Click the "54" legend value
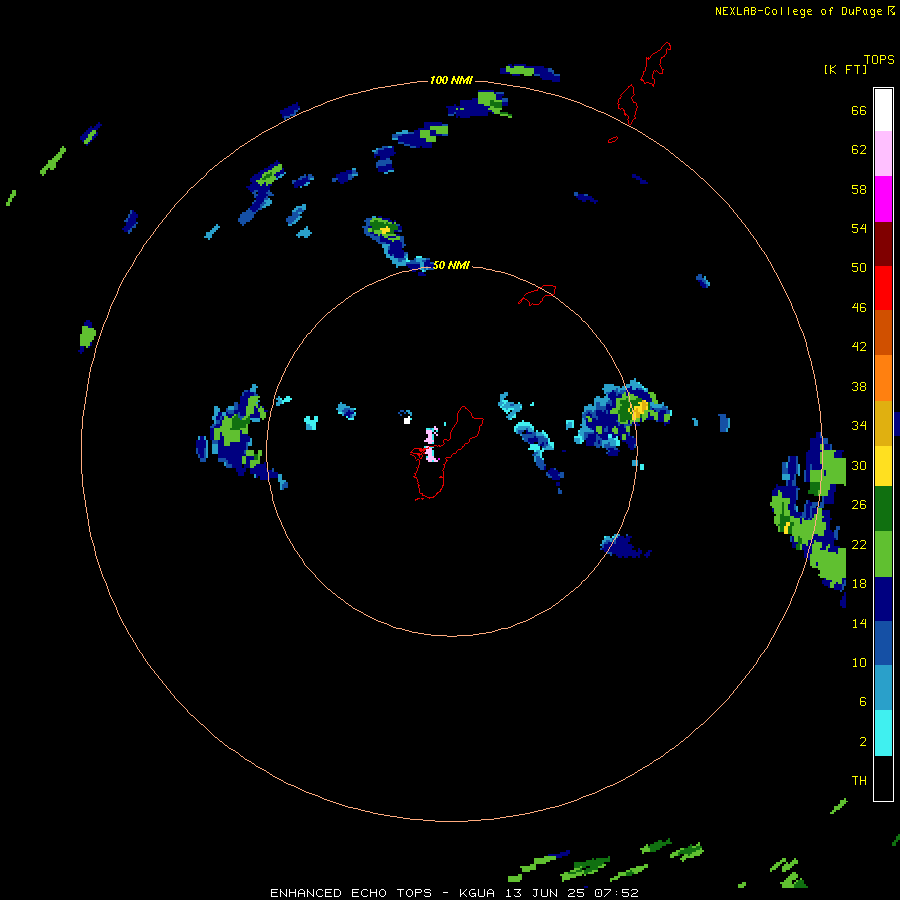The height and width of the screenshot is (900, 900). click(859, 228)
